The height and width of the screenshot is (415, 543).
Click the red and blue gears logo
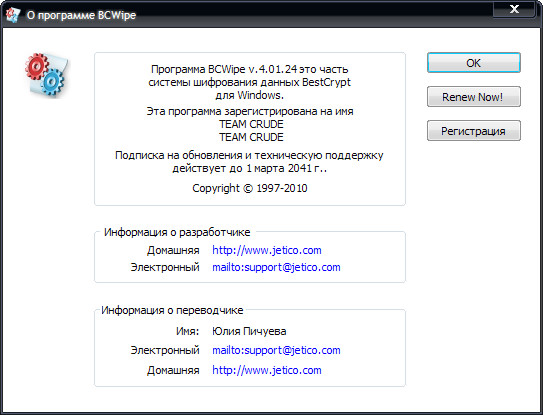(x=47, y=74)
